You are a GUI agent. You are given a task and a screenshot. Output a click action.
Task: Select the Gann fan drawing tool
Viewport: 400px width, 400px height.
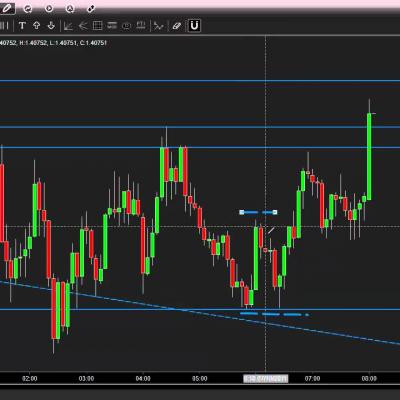coord(68,26)
